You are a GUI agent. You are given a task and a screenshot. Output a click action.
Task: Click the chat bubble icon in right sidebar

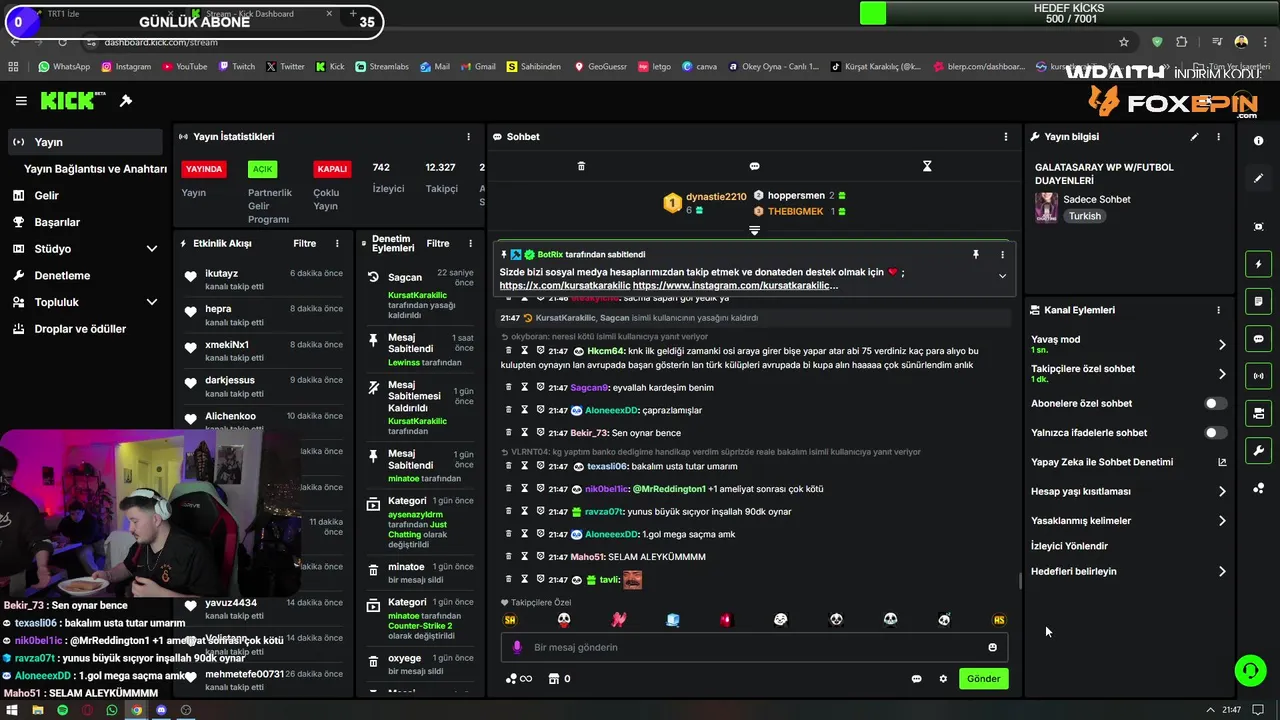[1258, 339]
